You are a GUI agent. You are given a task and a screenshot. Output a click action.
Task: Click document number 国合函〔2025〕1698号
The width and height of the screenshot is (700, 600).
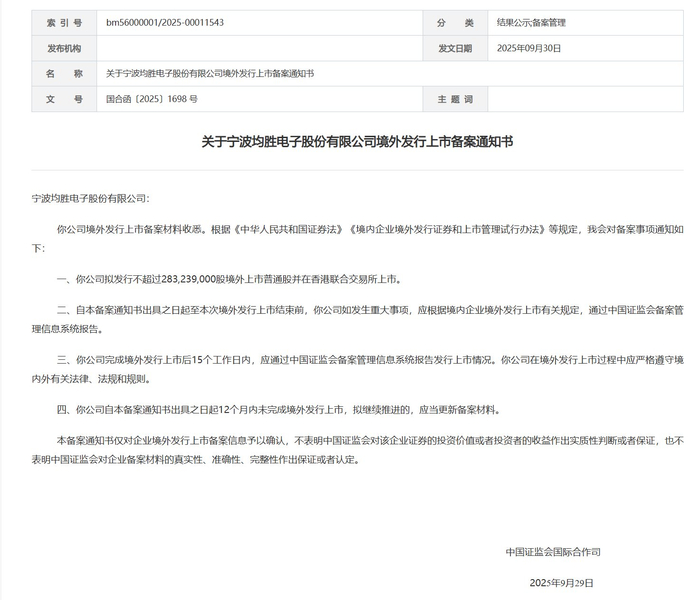point(152,99)
